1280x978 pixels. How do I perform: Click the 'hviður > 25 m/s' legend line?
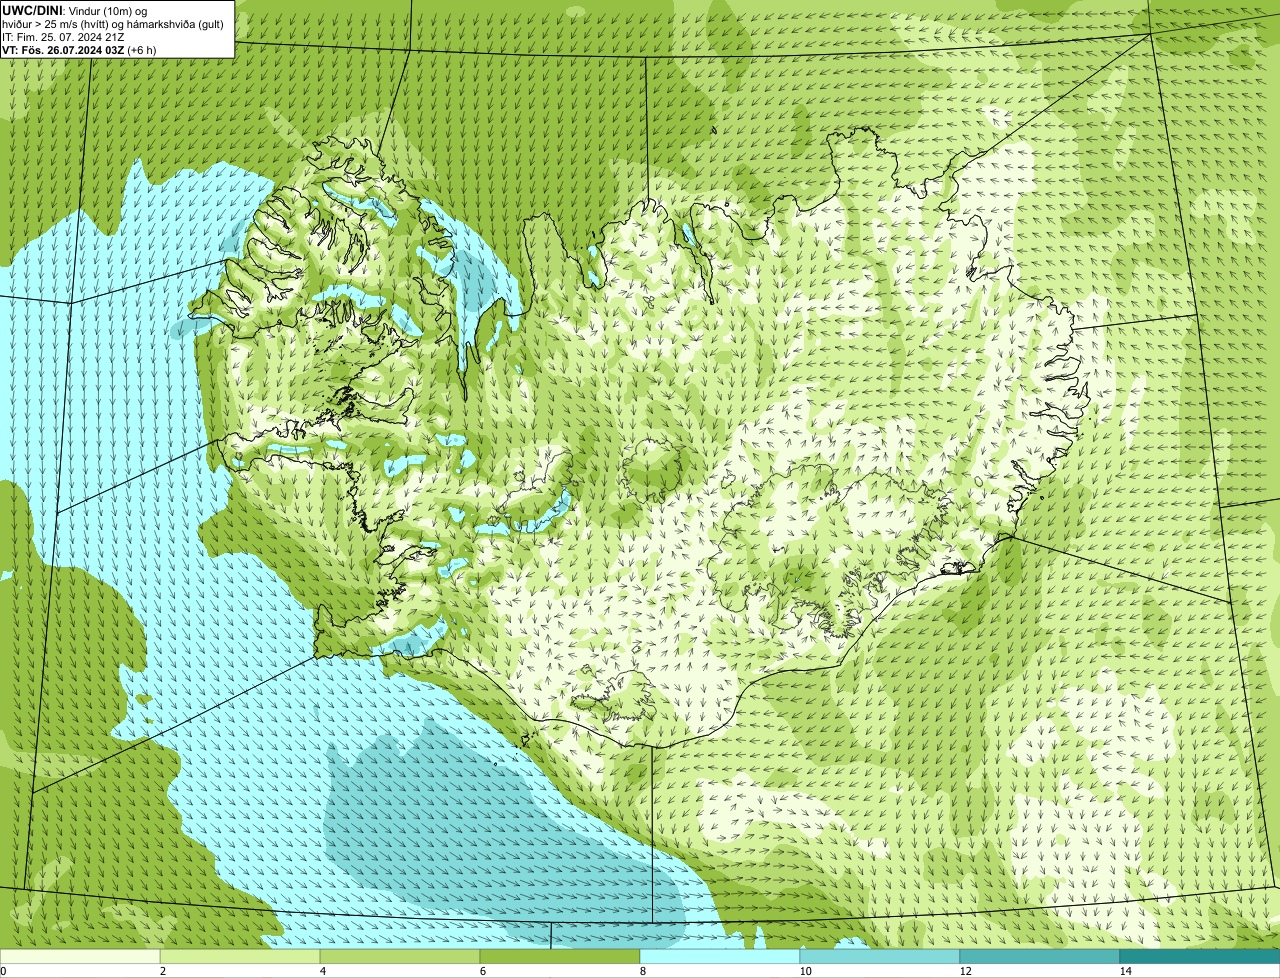(112, 23)
